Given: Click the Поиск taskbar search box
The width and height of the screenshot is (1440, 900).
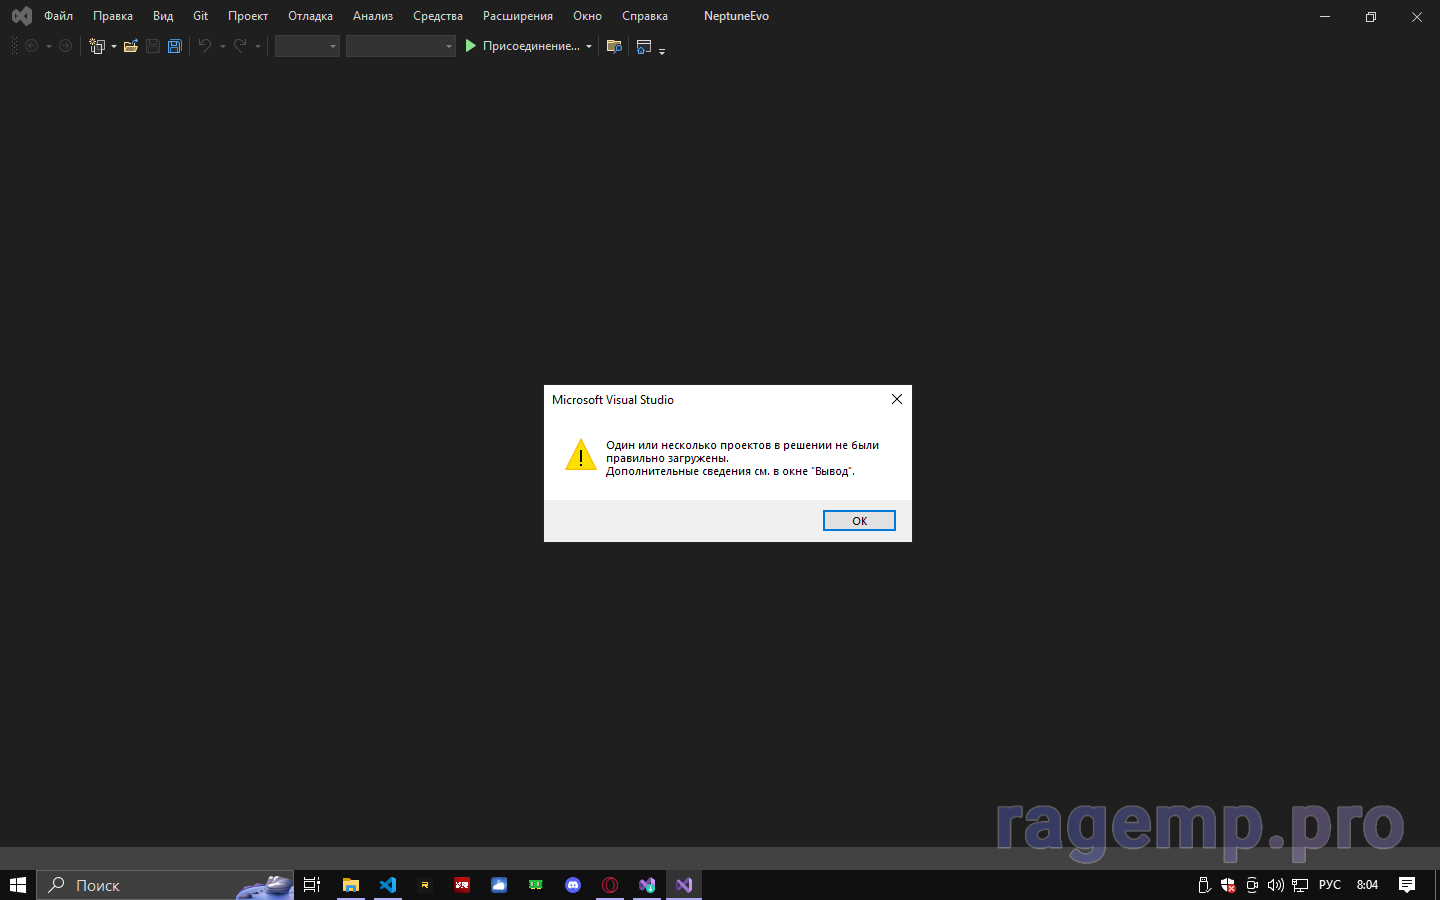Looking at the screenshot, I should click(x=165, y=885).
